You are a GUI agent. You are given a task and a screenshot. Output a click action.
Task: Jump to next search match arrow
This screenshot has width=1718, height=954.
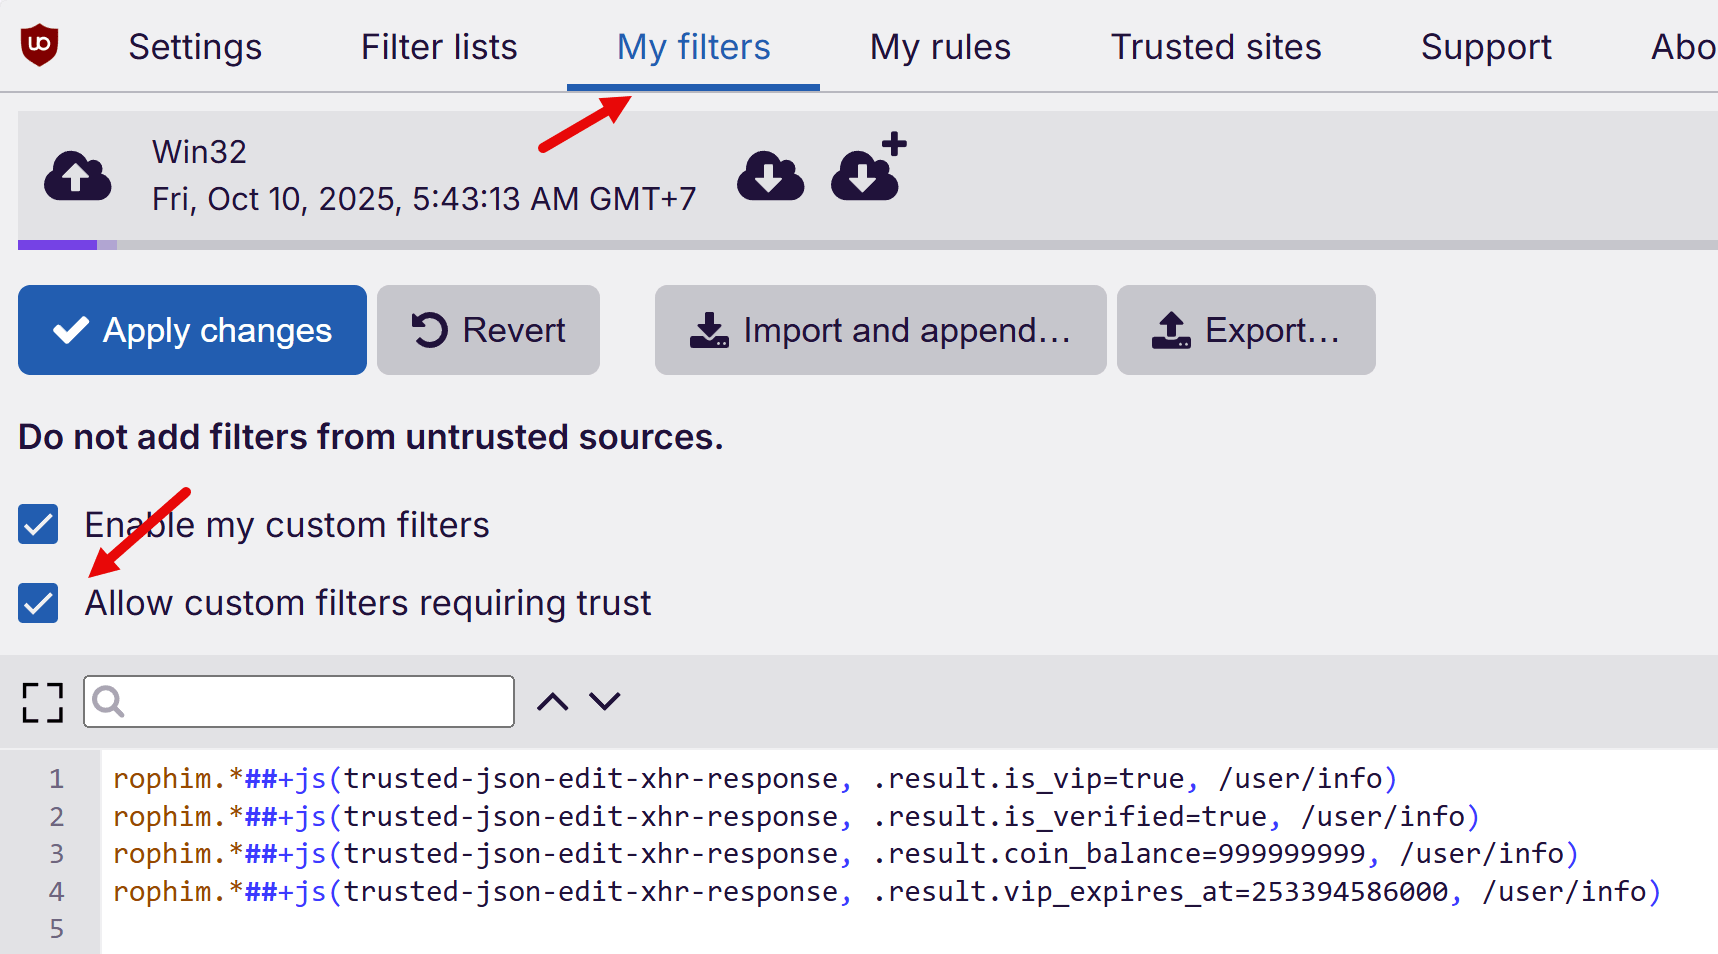click(x=605, y=702)
